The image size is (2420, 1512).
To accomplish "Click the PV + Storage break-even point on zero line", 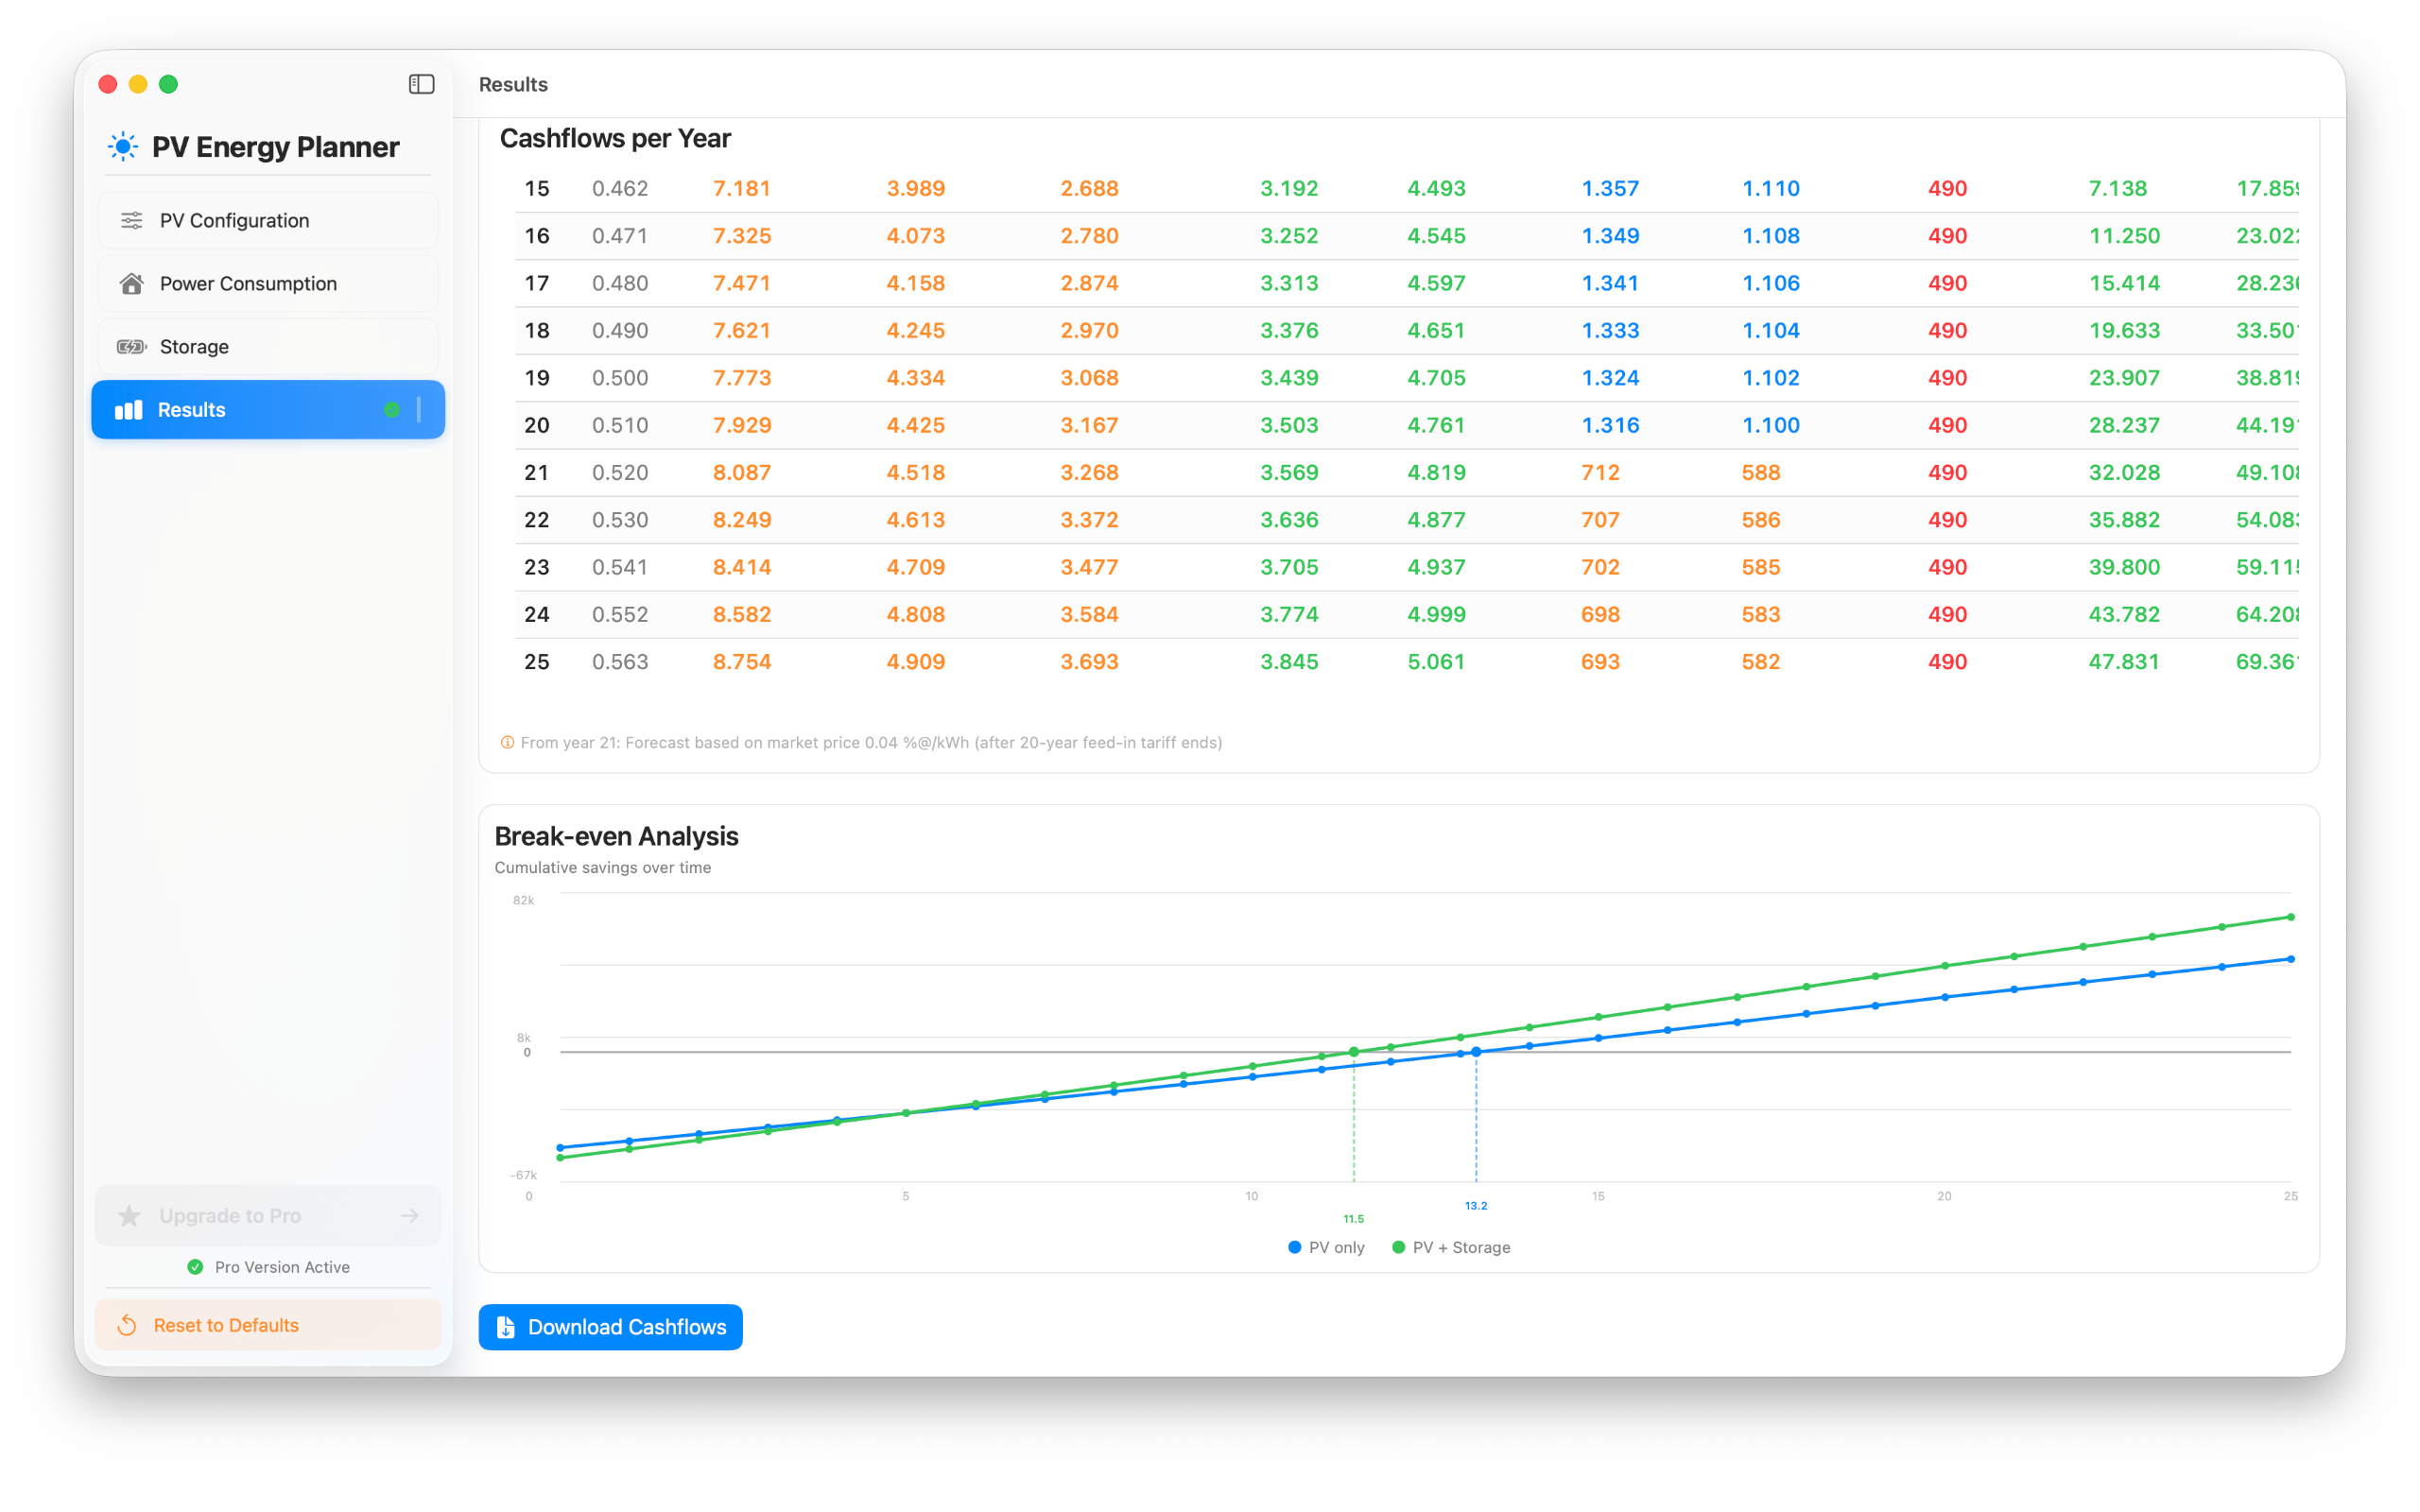I will (x=1354, y=1052).
